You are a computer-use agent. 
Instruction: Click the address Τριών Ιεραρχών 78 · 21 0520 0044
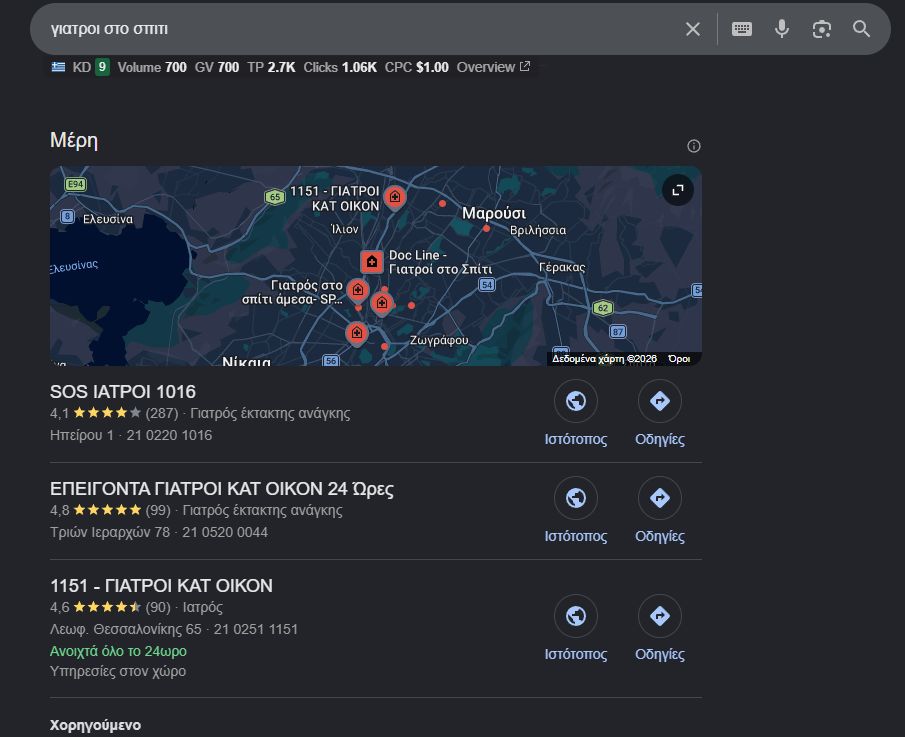(159, 532)
